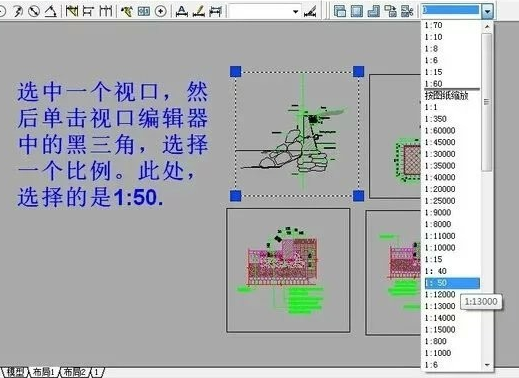Screen dimensions: 519x378
Task: Choose scale 1:8 from the list
Action: click(431, 49)
